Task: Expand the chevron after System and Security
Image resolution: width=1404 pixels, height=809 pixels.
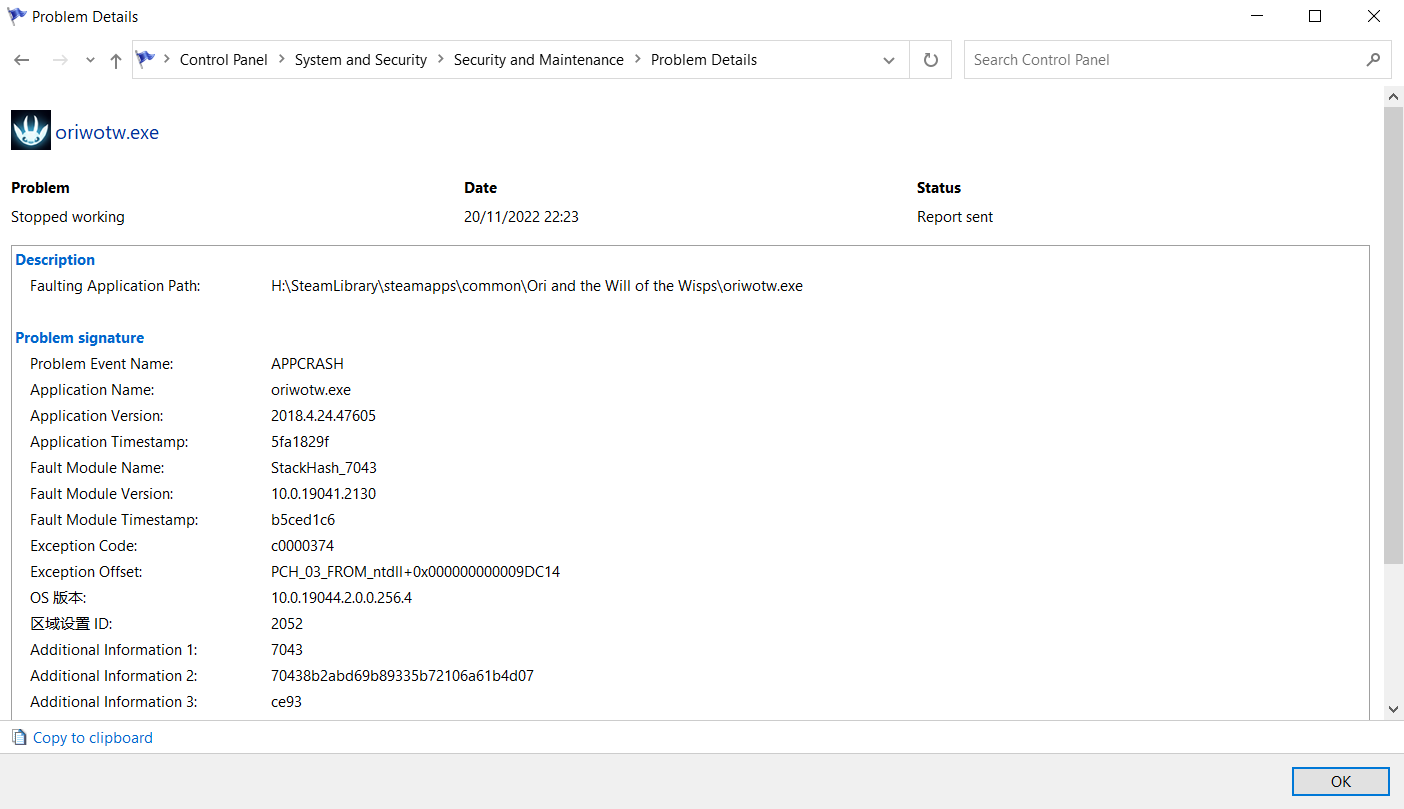Action: pyautogui.click(x=441, y=60)
